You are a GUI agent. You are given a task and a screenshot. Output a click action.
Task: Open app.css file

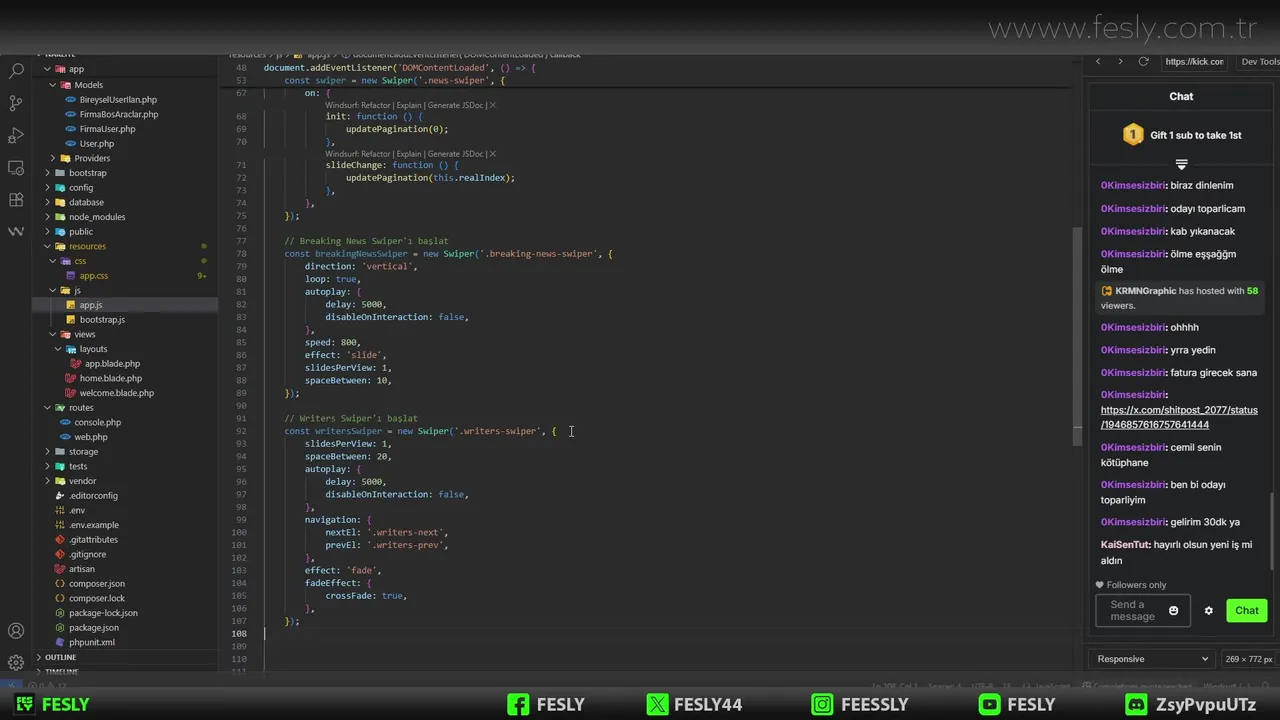click(x=94, y=276)
